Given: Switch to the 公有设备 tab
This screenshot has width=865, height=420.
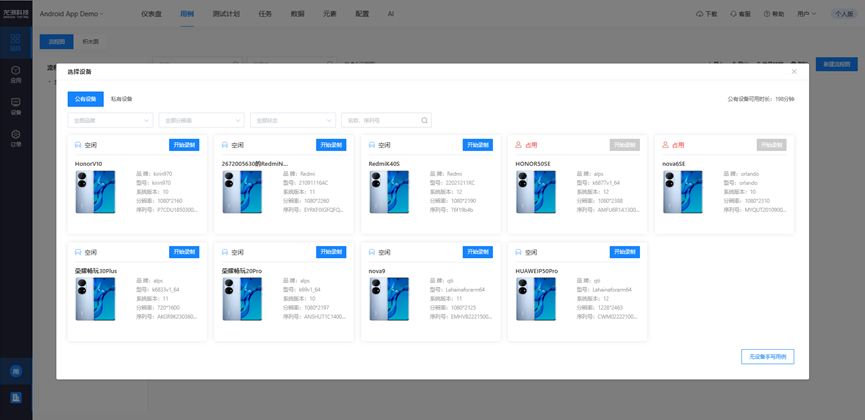Looking at the screenshot, I should pos(86,99).
